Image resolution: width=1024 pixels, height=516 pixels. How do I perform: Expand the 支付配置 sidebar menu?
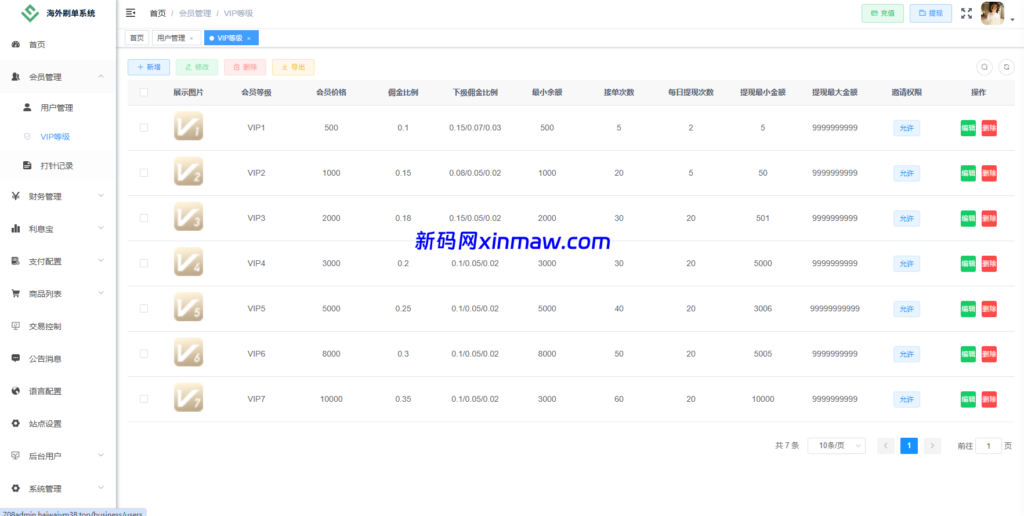point(58,261)
